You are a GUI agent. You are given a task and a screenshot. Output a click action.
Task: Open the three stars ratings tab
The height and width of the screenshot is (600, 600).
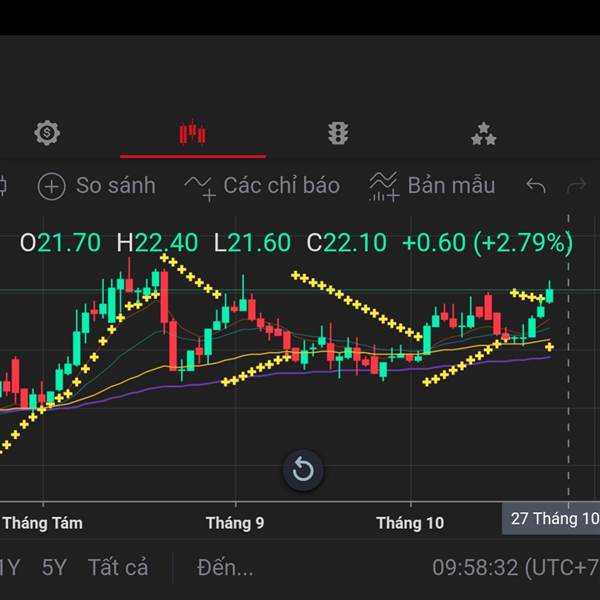coord(483,134)
